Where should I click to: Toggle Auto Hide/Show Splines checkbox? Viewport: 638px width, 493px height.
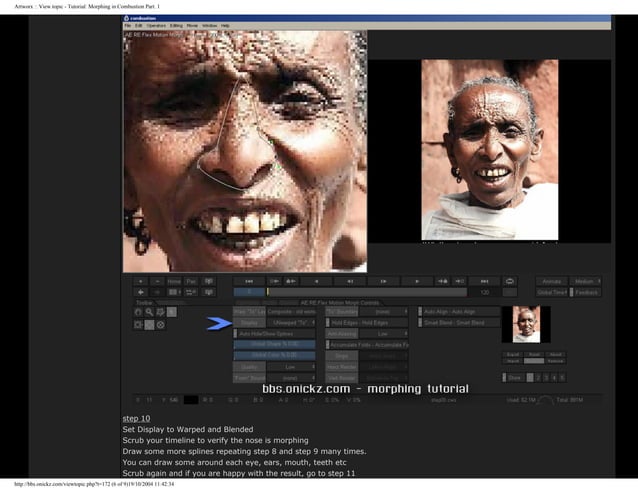236,334
